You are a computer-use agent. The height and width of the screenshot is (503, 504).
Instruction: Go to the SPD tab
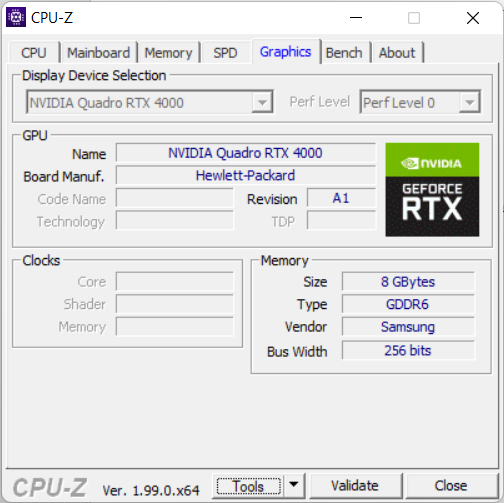coord(225,53)
